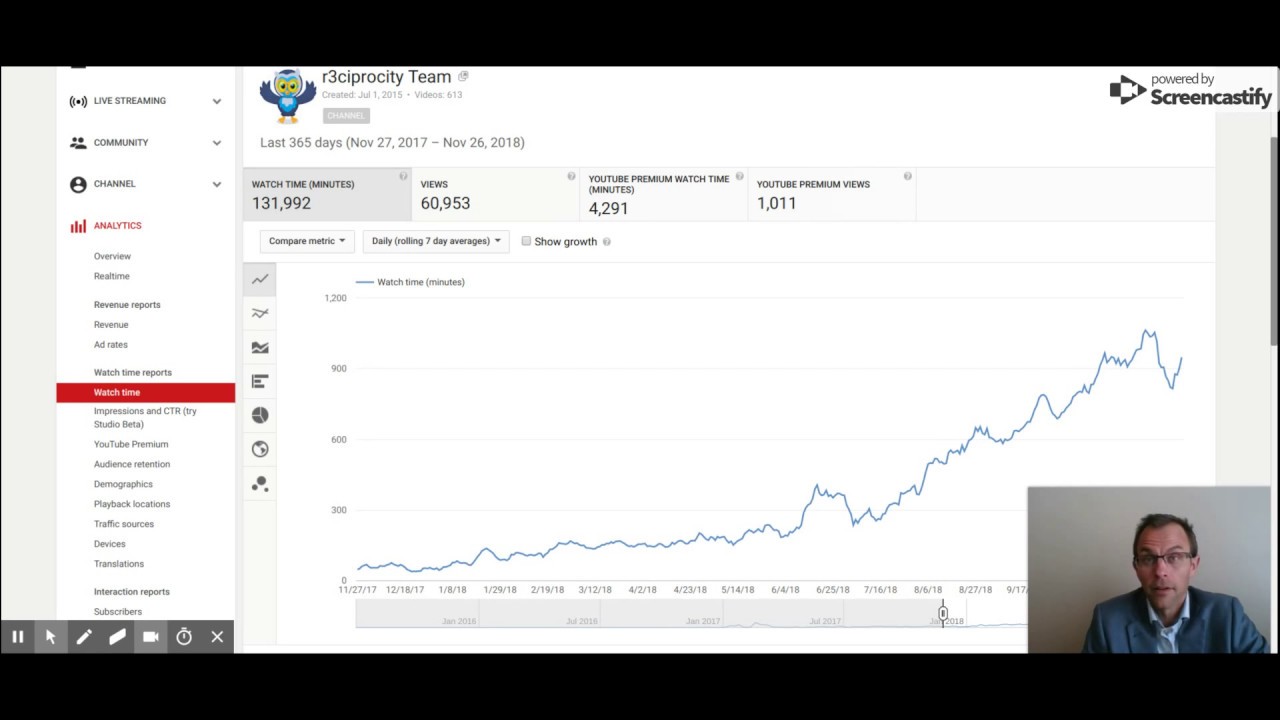Screen dimensions: 1280x720
Task: Select the pie chart view icon
Action: coord(260,415)
